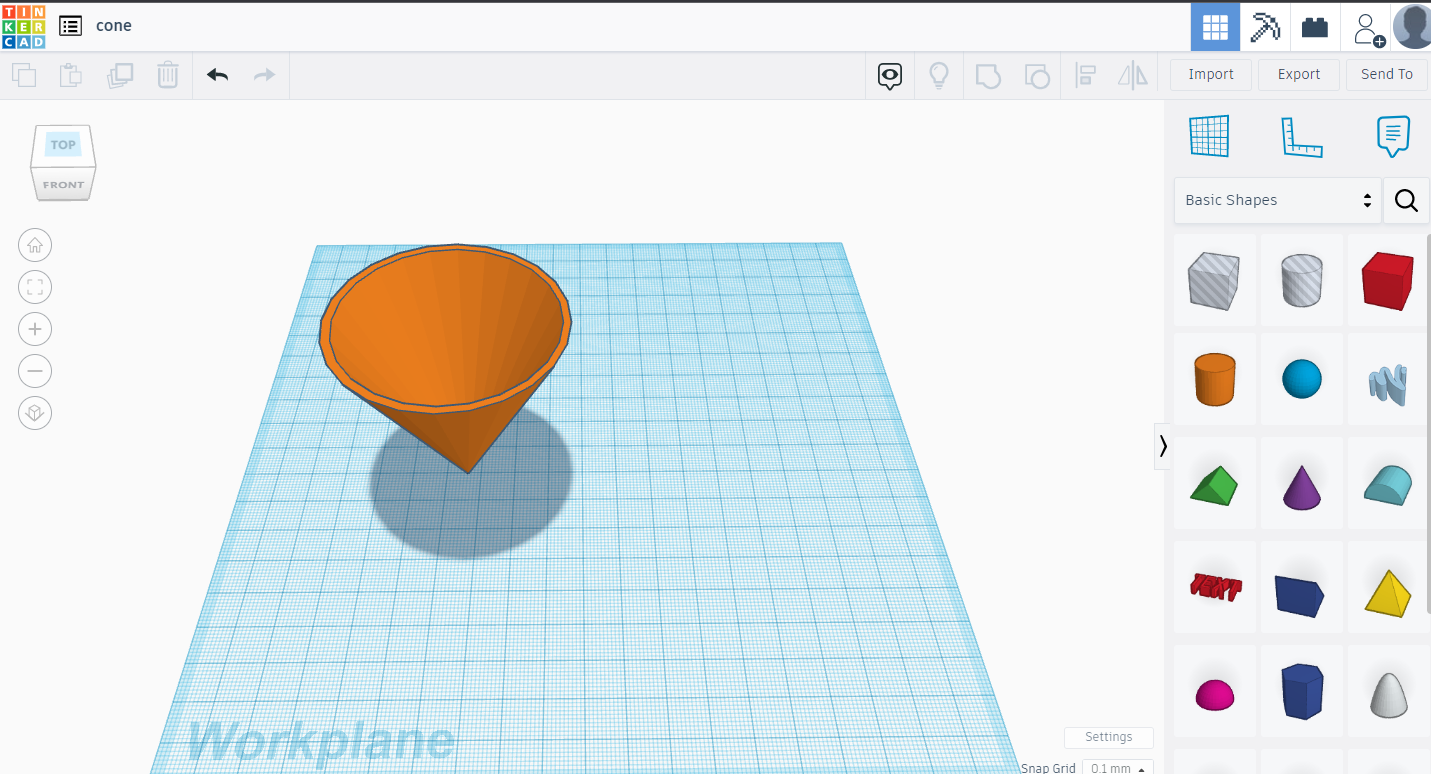Screen dimensions: 1431x774
Task: Open the Basic Shapes category dropdown
Action: pyautogui.click(x=1278, y=200)
